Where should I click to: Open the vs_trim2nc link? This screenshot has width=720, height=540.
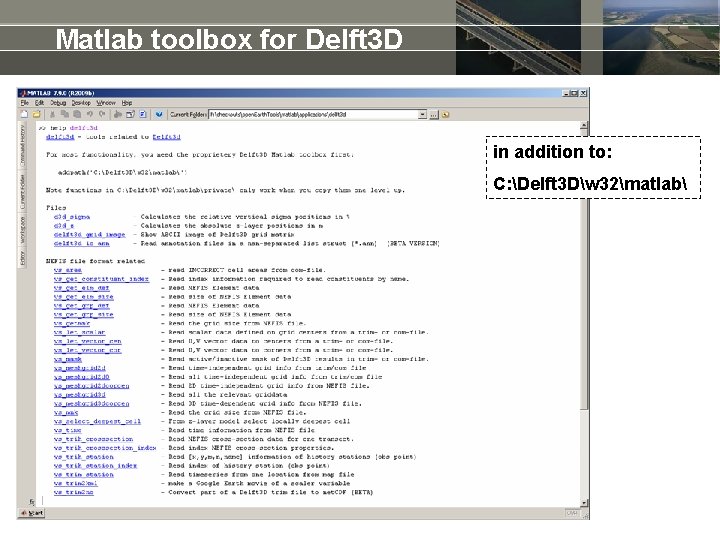tap(73, 492)
